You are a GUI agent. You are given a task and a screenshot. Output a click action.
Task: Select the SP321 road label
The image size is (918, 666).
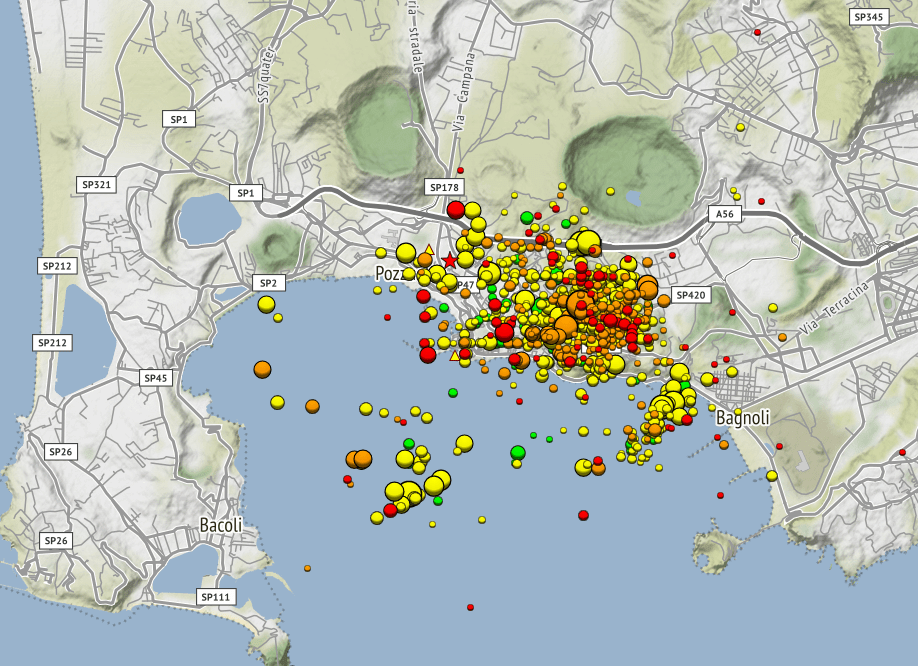point(96,185)
